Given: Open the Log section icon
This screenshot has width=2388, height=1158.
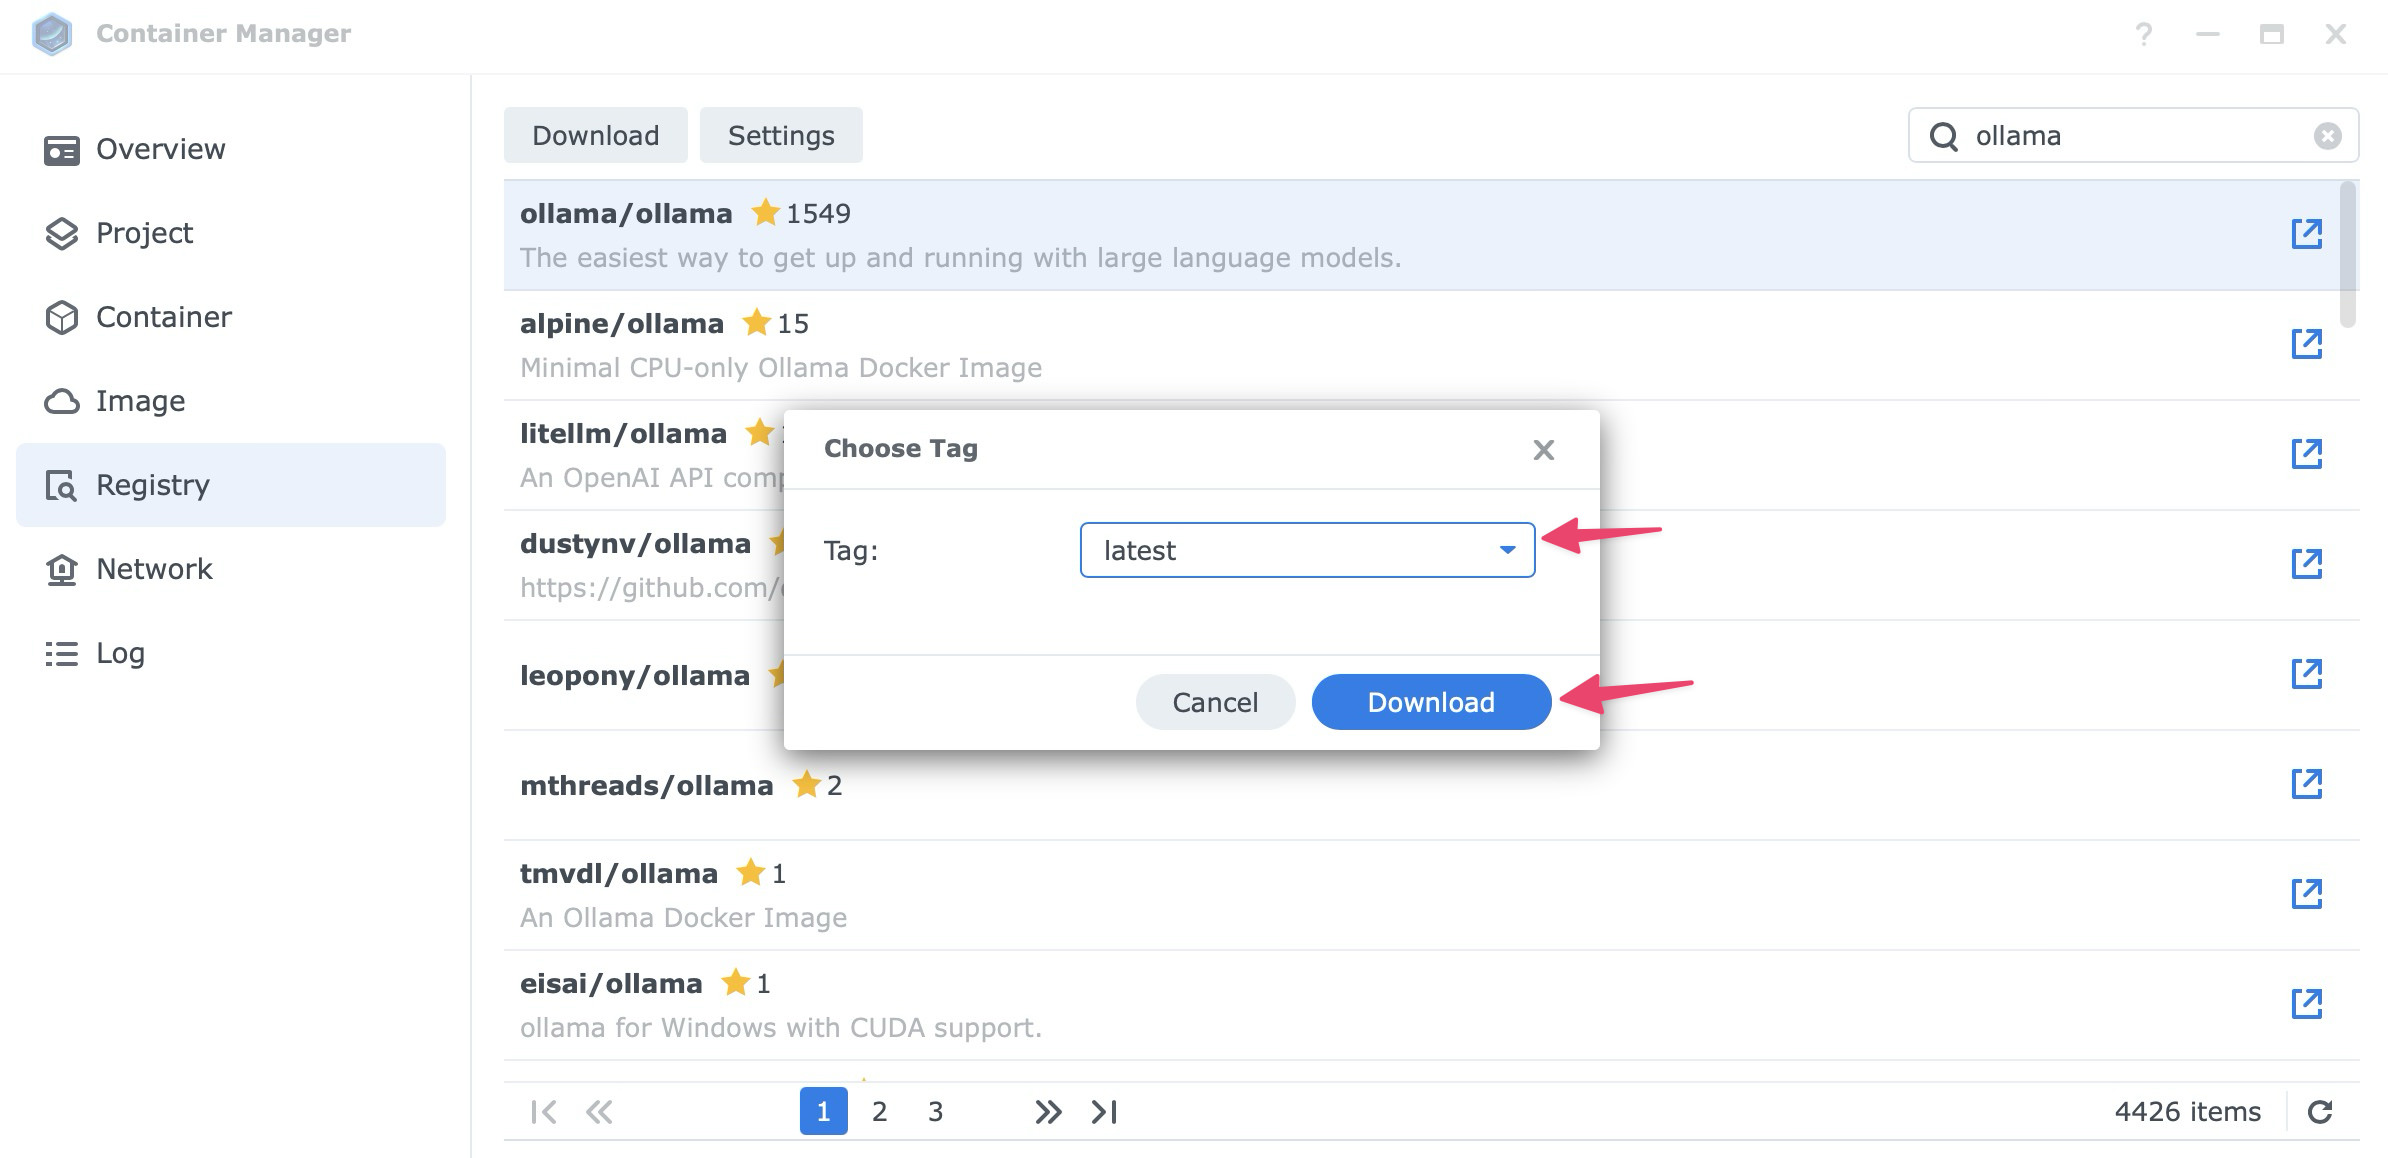Looking at the screenshot, I should click(x=61, y=652).
